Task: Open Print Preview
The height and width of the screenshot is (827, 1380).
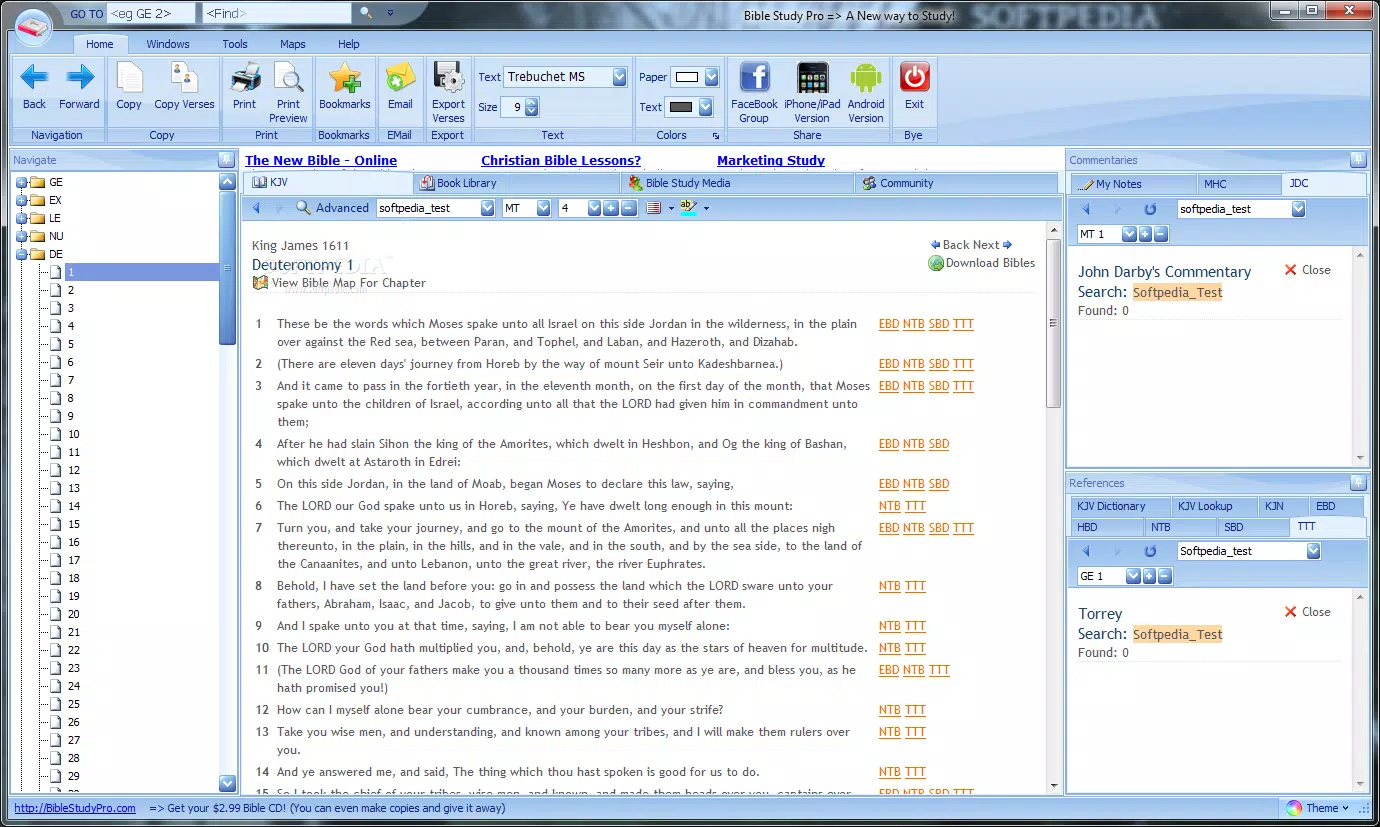Action: tap(288, 93)
